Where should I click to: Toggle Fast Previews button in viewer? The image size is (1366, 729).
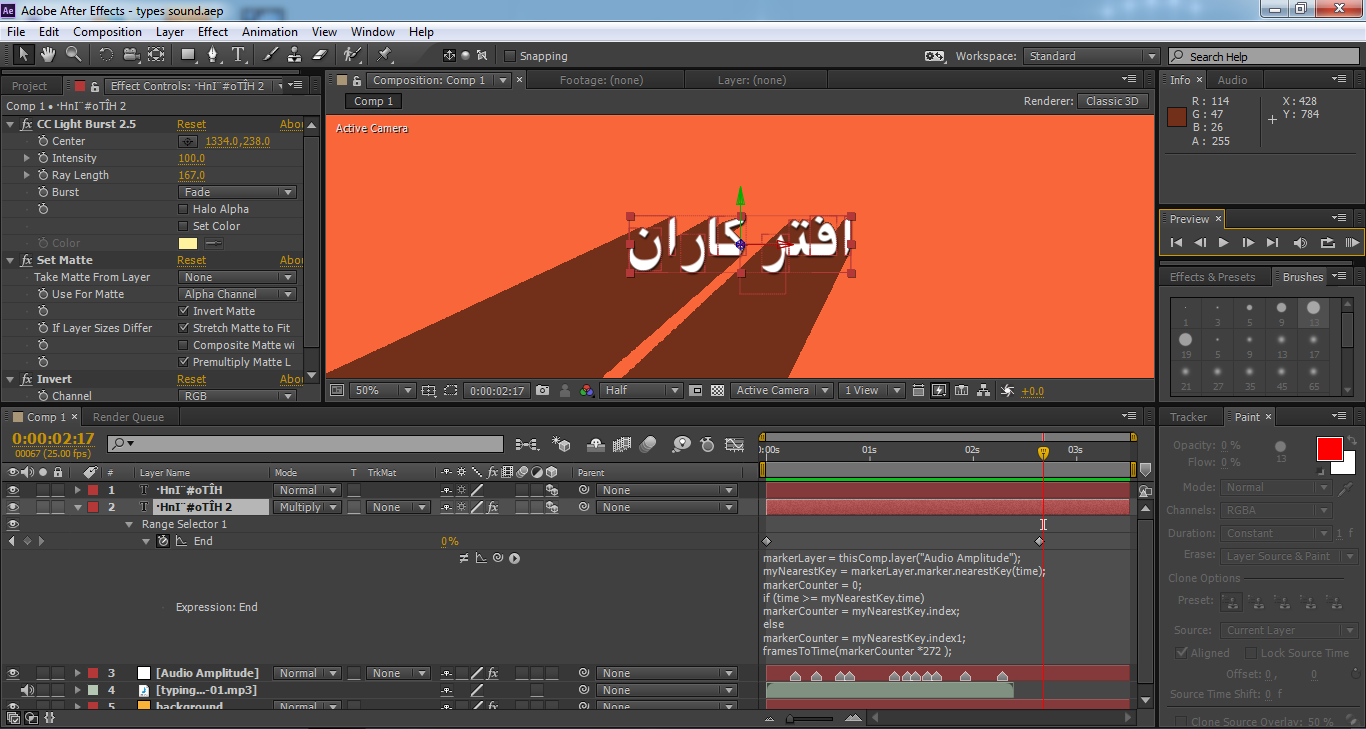pos(941,390)
